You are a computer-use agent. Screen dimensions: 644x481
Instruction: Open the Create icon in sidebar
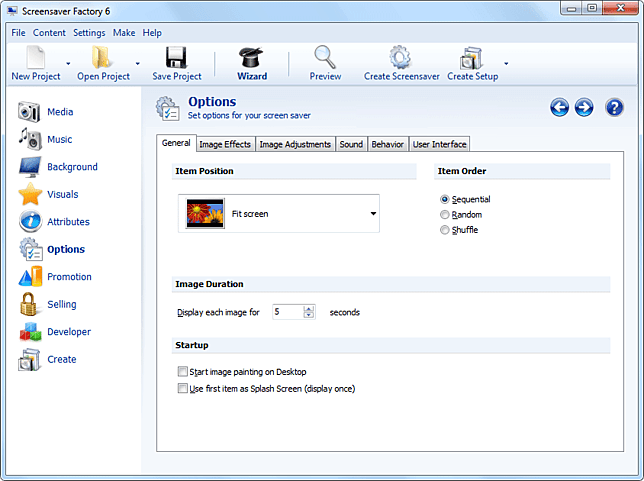29,359
